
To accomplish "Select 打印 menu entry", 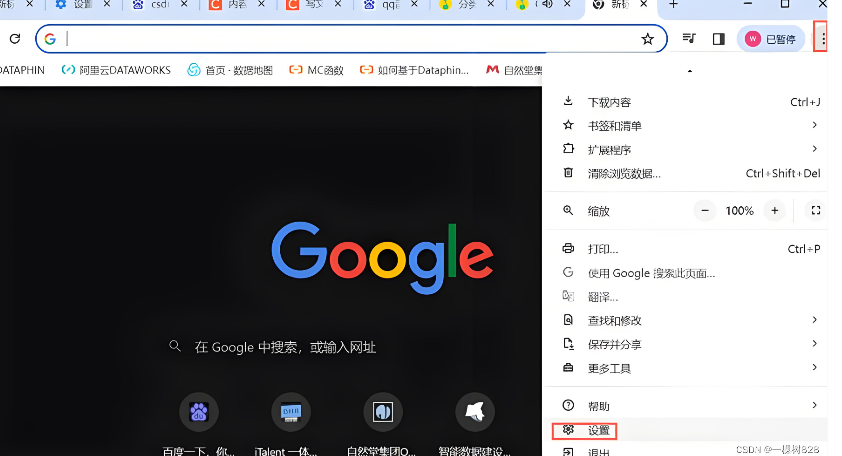I will [x=687, y=249].
